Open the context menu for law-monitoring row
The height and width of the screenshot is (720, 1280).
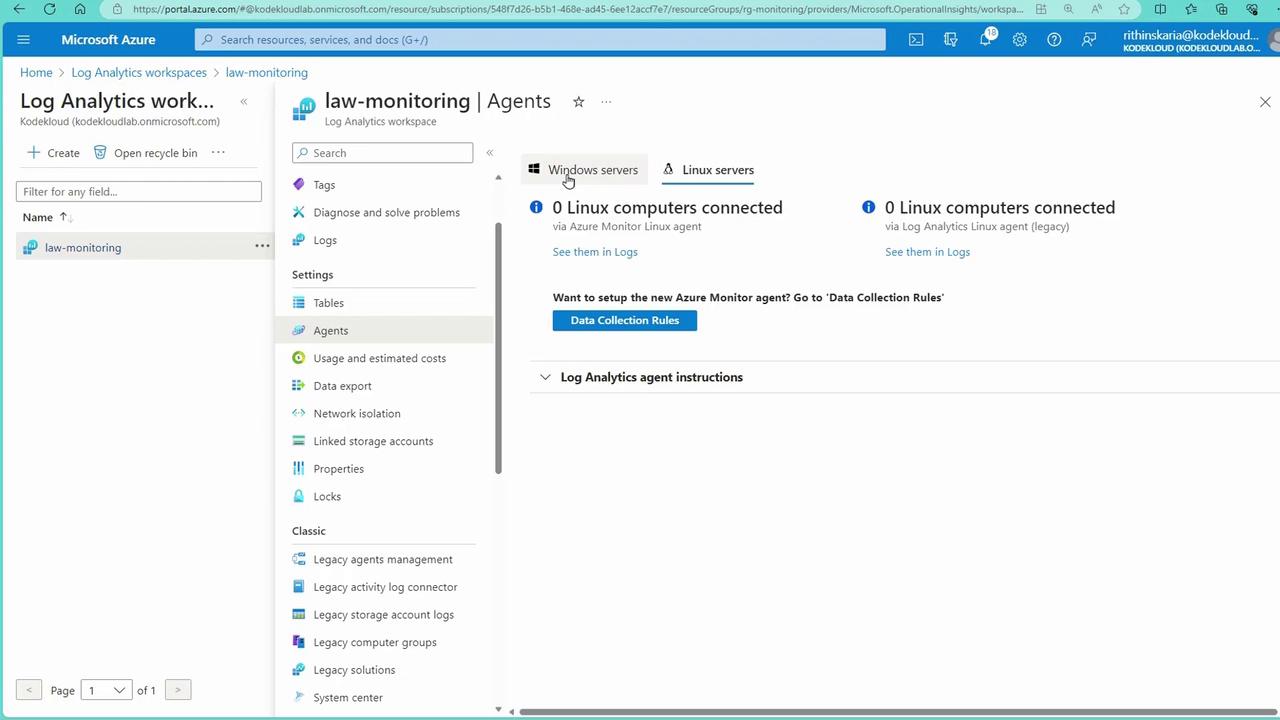pyautogui.click(x=262, y=247)
